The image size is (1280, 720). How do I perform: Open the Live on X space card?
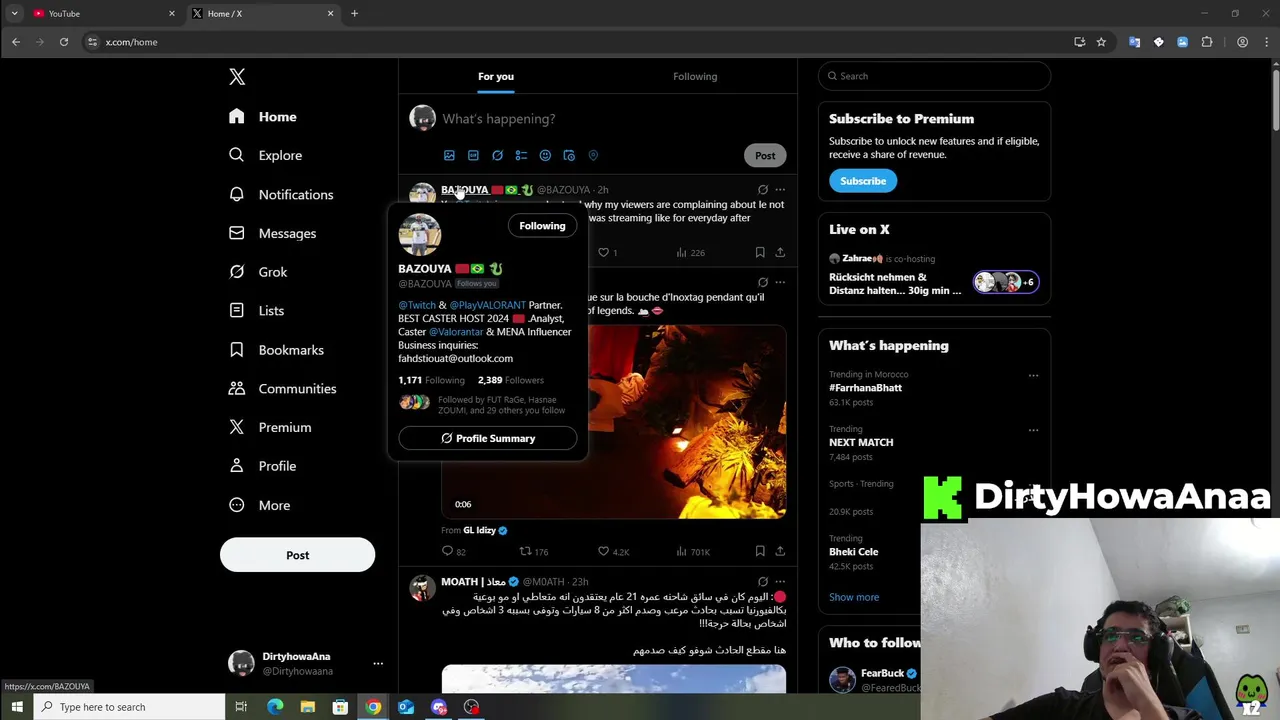tap(934, 275)
